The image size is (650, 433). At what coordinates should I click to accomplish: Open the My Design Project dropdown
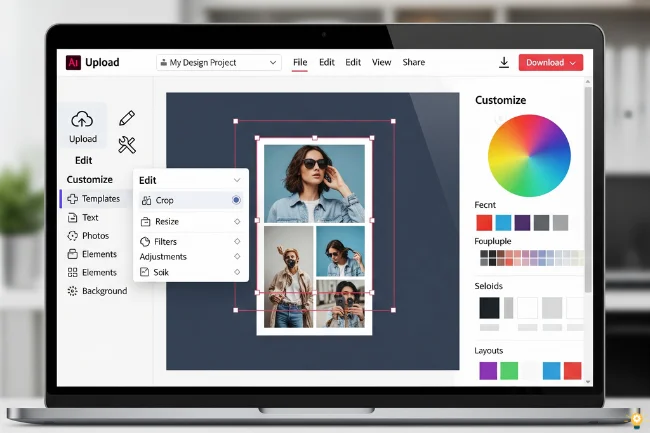[x=218, y=62]
